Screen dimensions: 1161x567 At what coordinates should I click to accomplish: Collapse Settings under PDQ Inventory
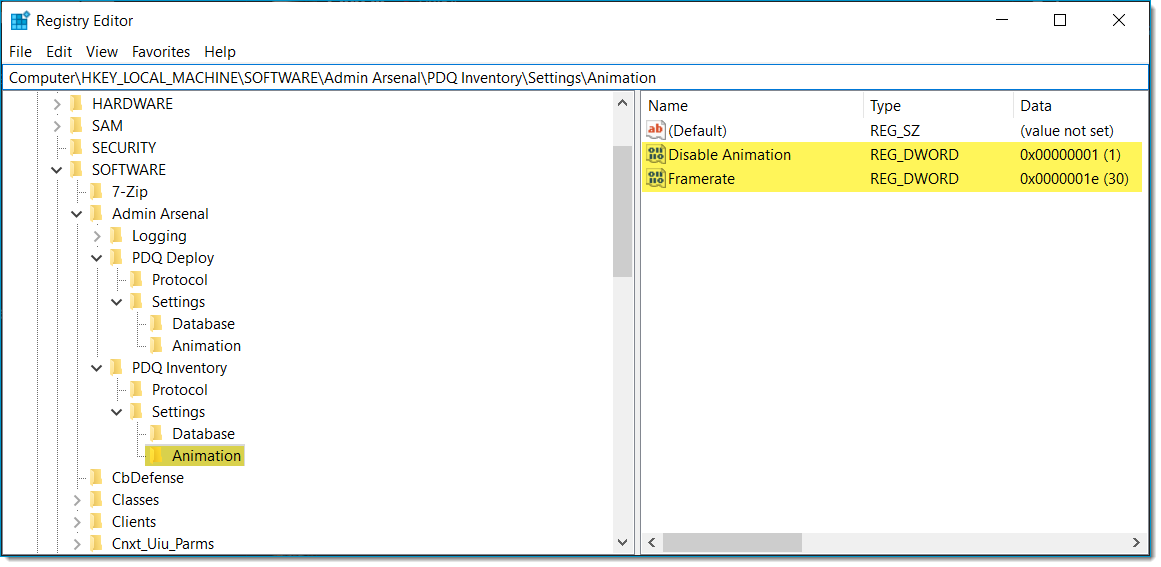(x=117, y=412)
